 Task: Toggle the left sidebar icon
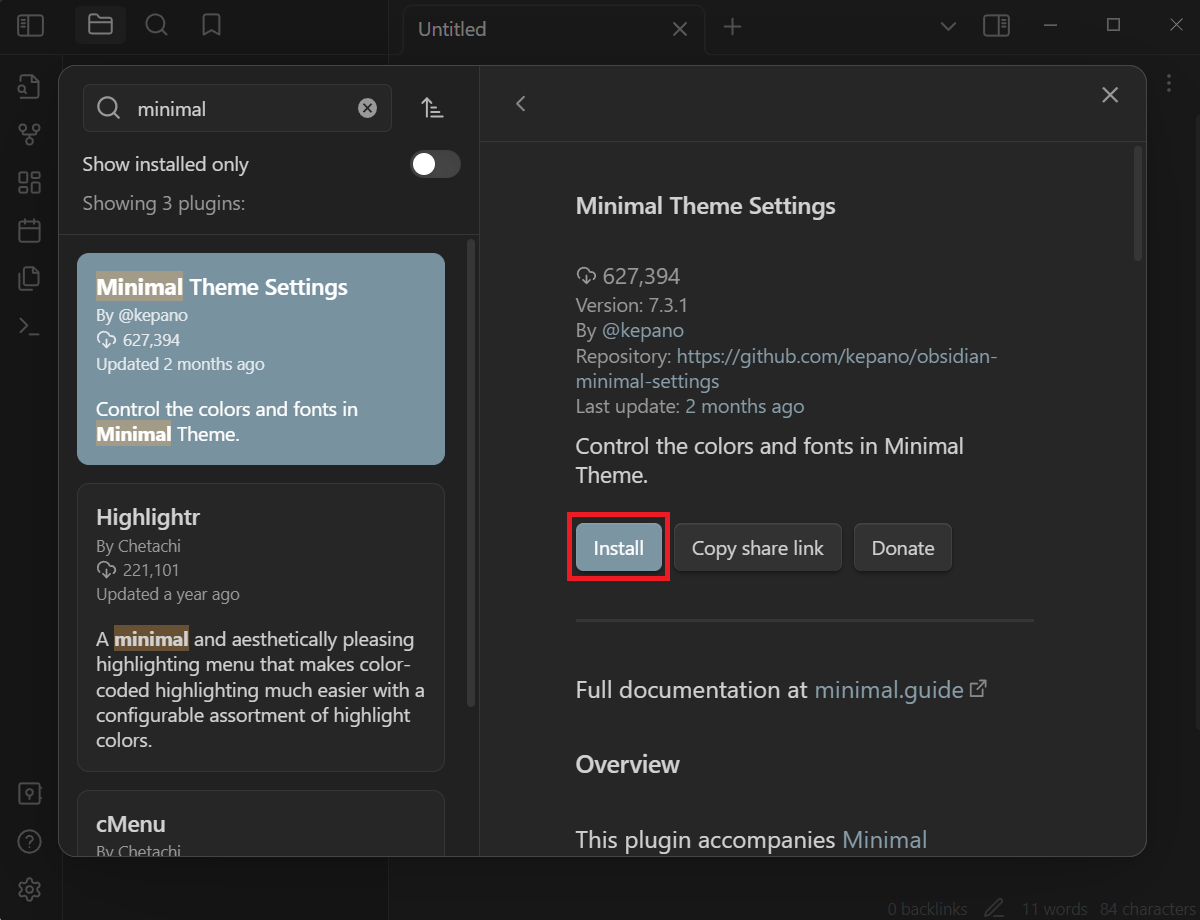30,26
